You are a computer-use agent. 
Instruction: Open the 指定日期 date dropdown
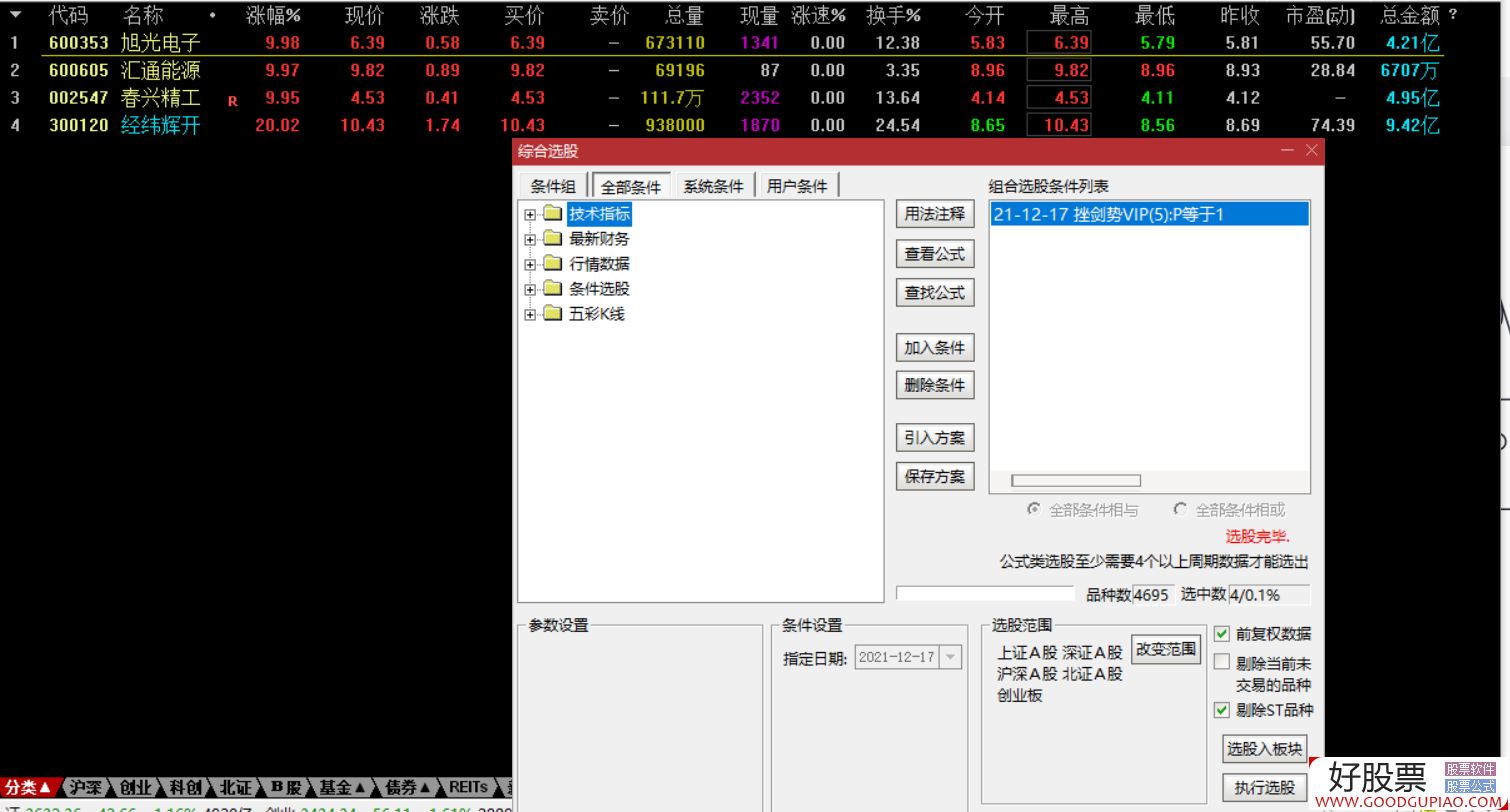coord(950,657)
